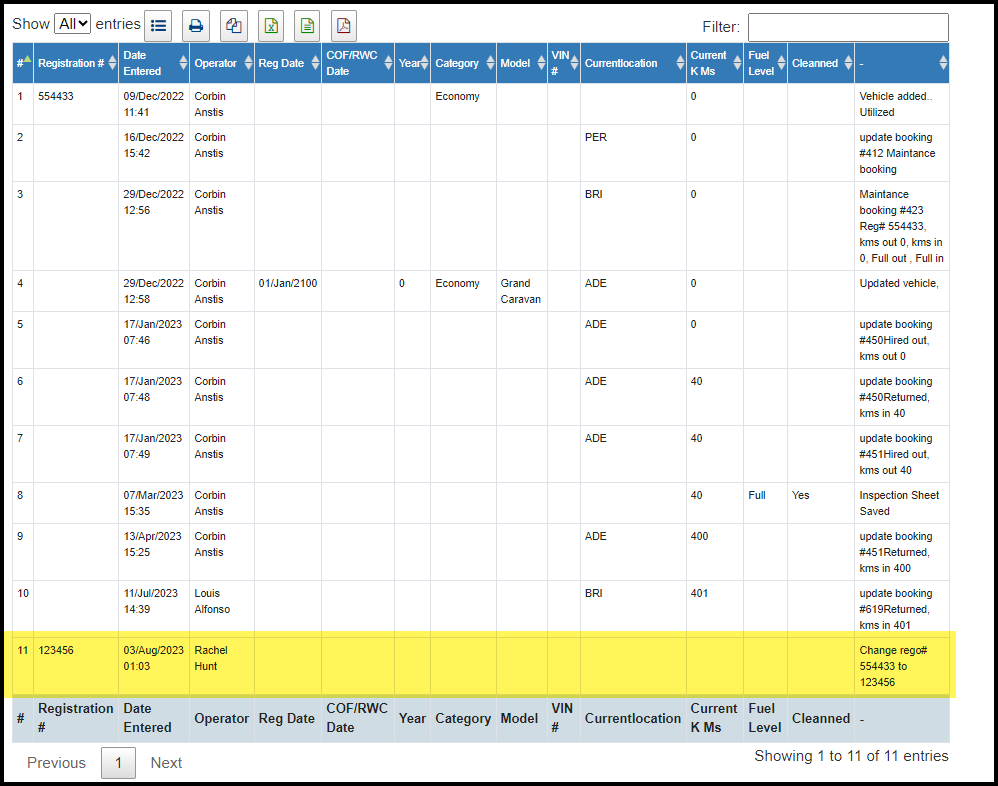Screen dimensions: 998x786
Task: Export the table as PDF
Action: point(344,25)
